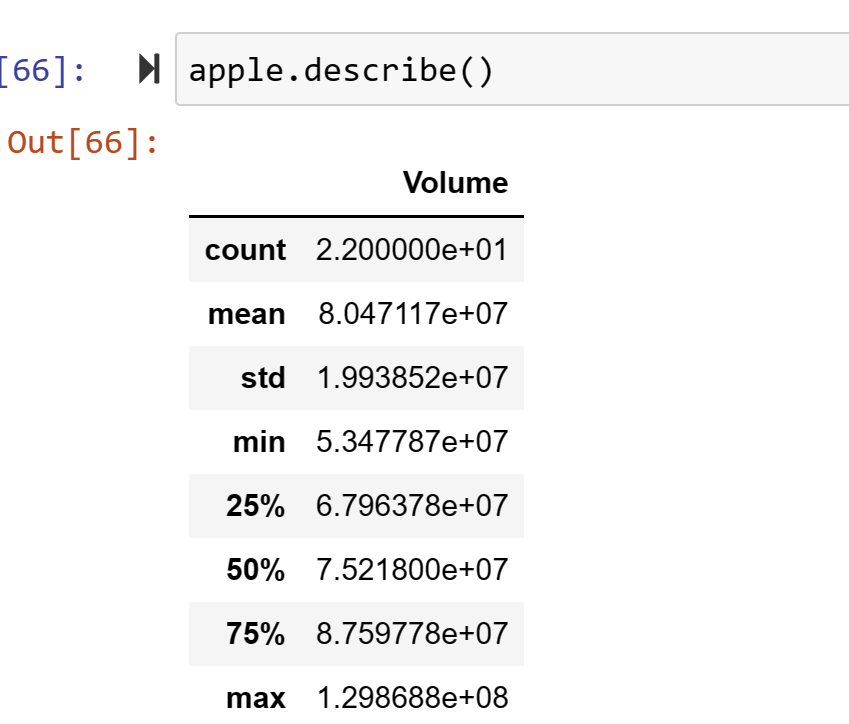Click the count value 2.200000e+01
849x724 pixels.
[411, 250]
